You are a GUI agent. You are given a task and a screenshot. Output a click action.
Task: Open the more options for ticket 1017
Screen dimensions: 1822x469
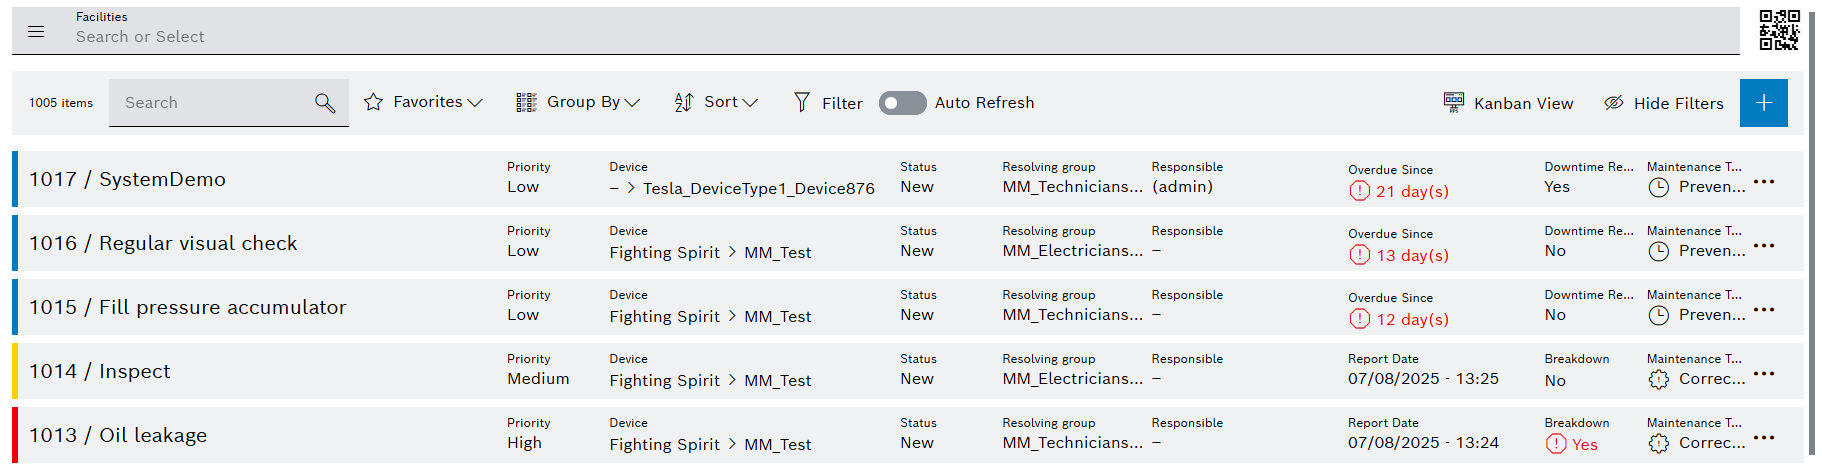pos(1764,182)
